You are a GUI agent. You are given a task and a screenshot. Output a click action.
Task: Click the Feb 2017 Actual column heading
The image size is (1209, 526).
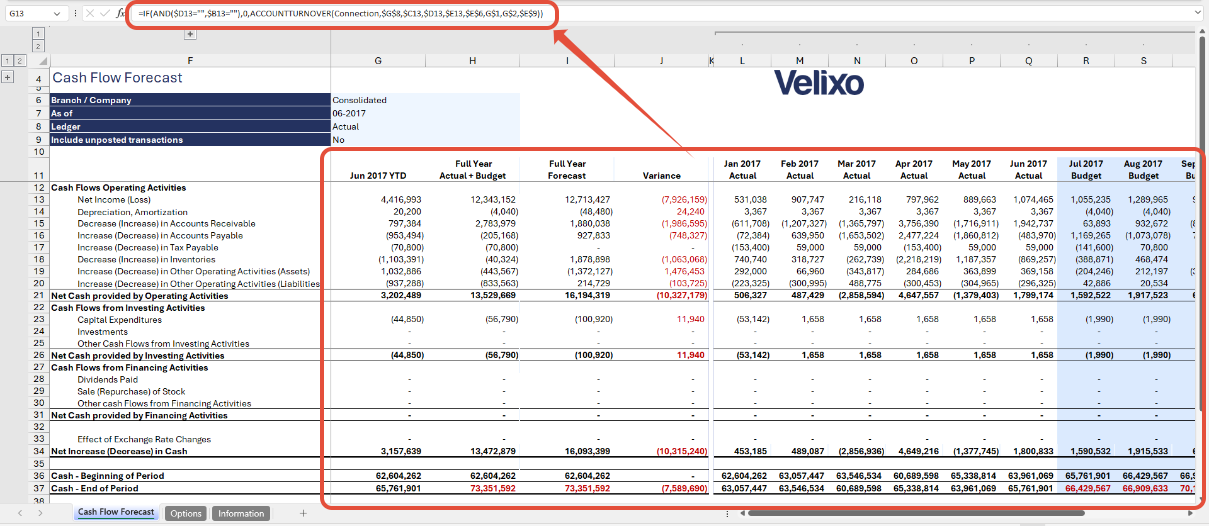pos(800,169)
